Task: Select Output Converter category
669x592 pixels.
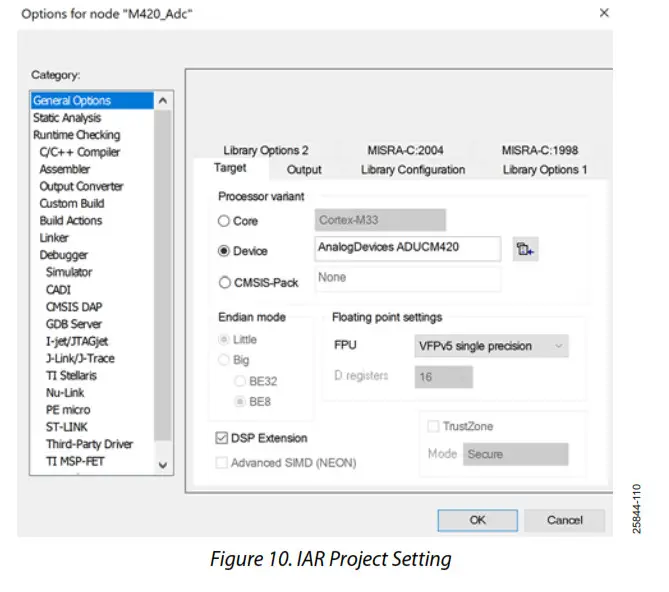Action: click(92, 186)
